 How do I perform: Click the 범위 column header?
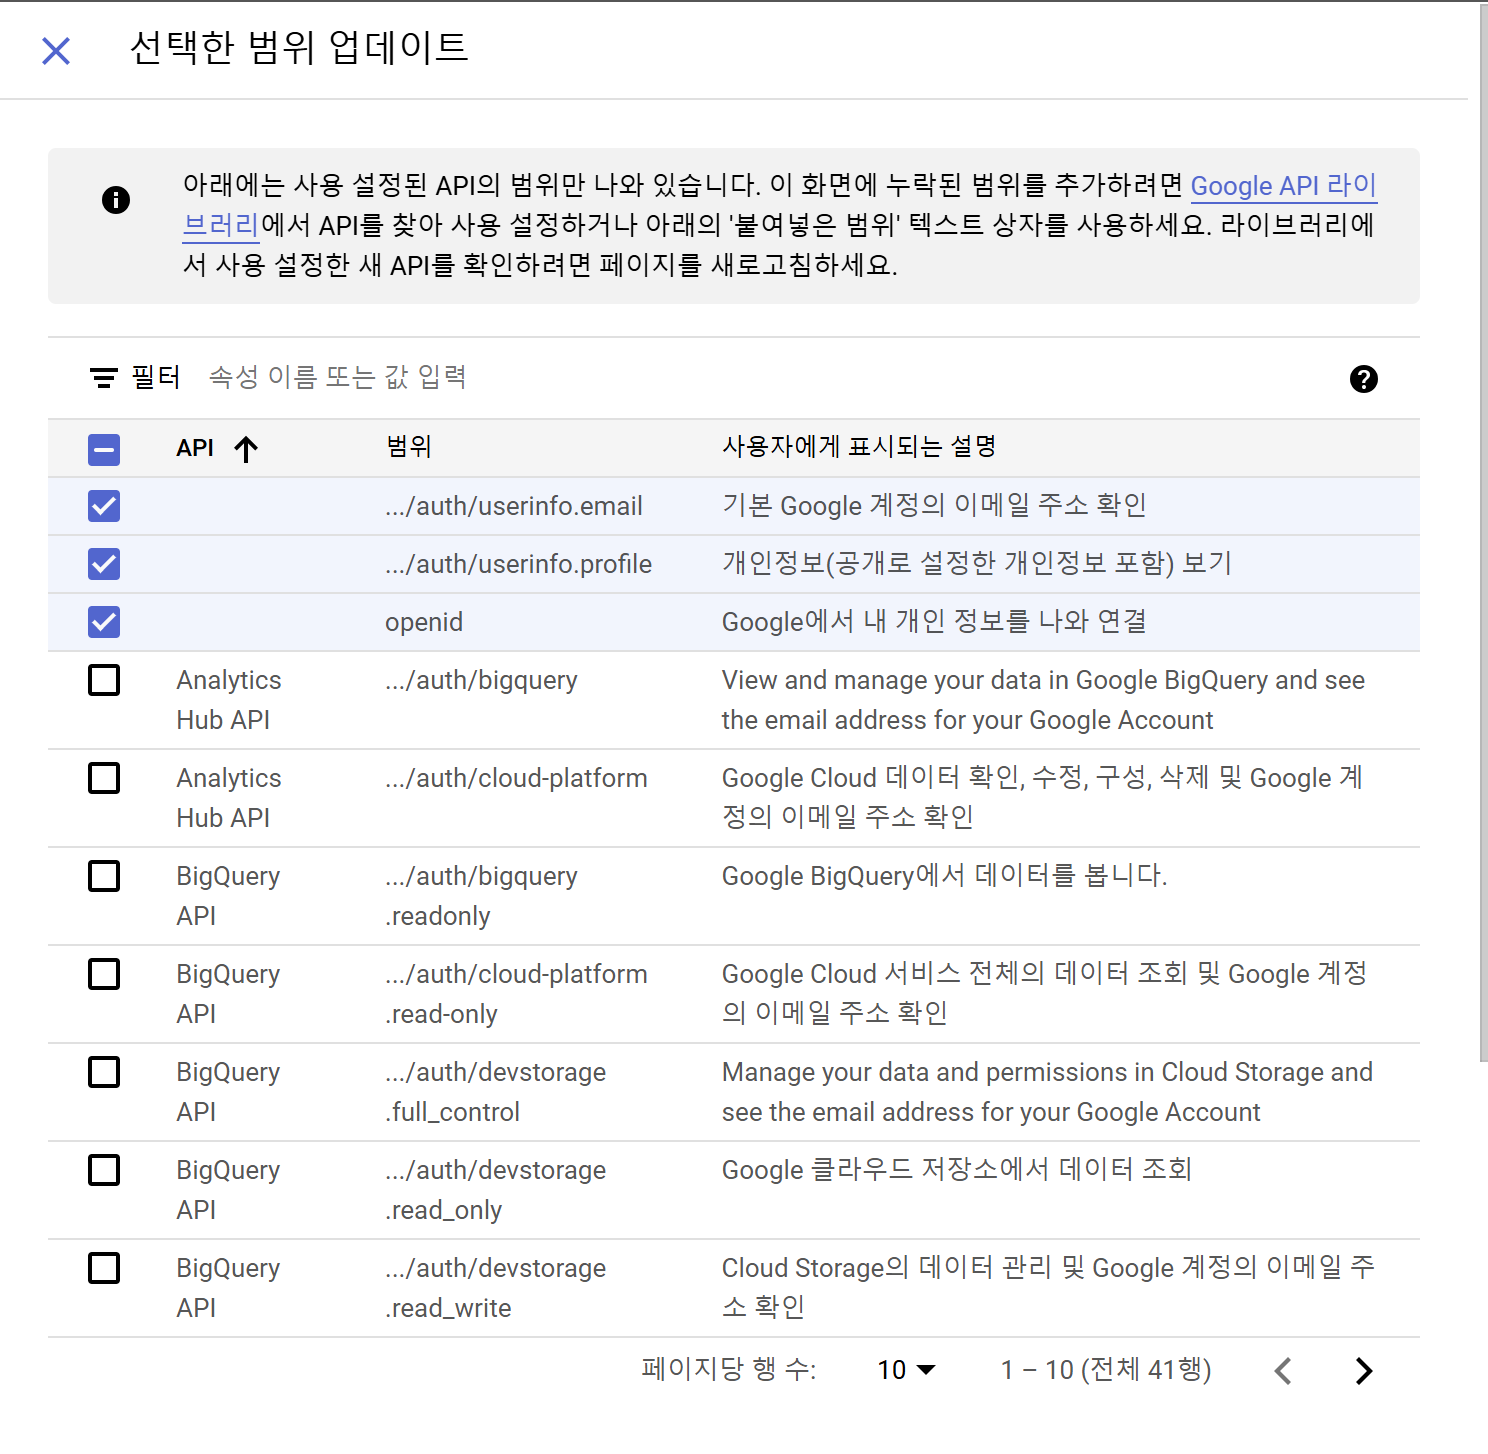(408, 447)
